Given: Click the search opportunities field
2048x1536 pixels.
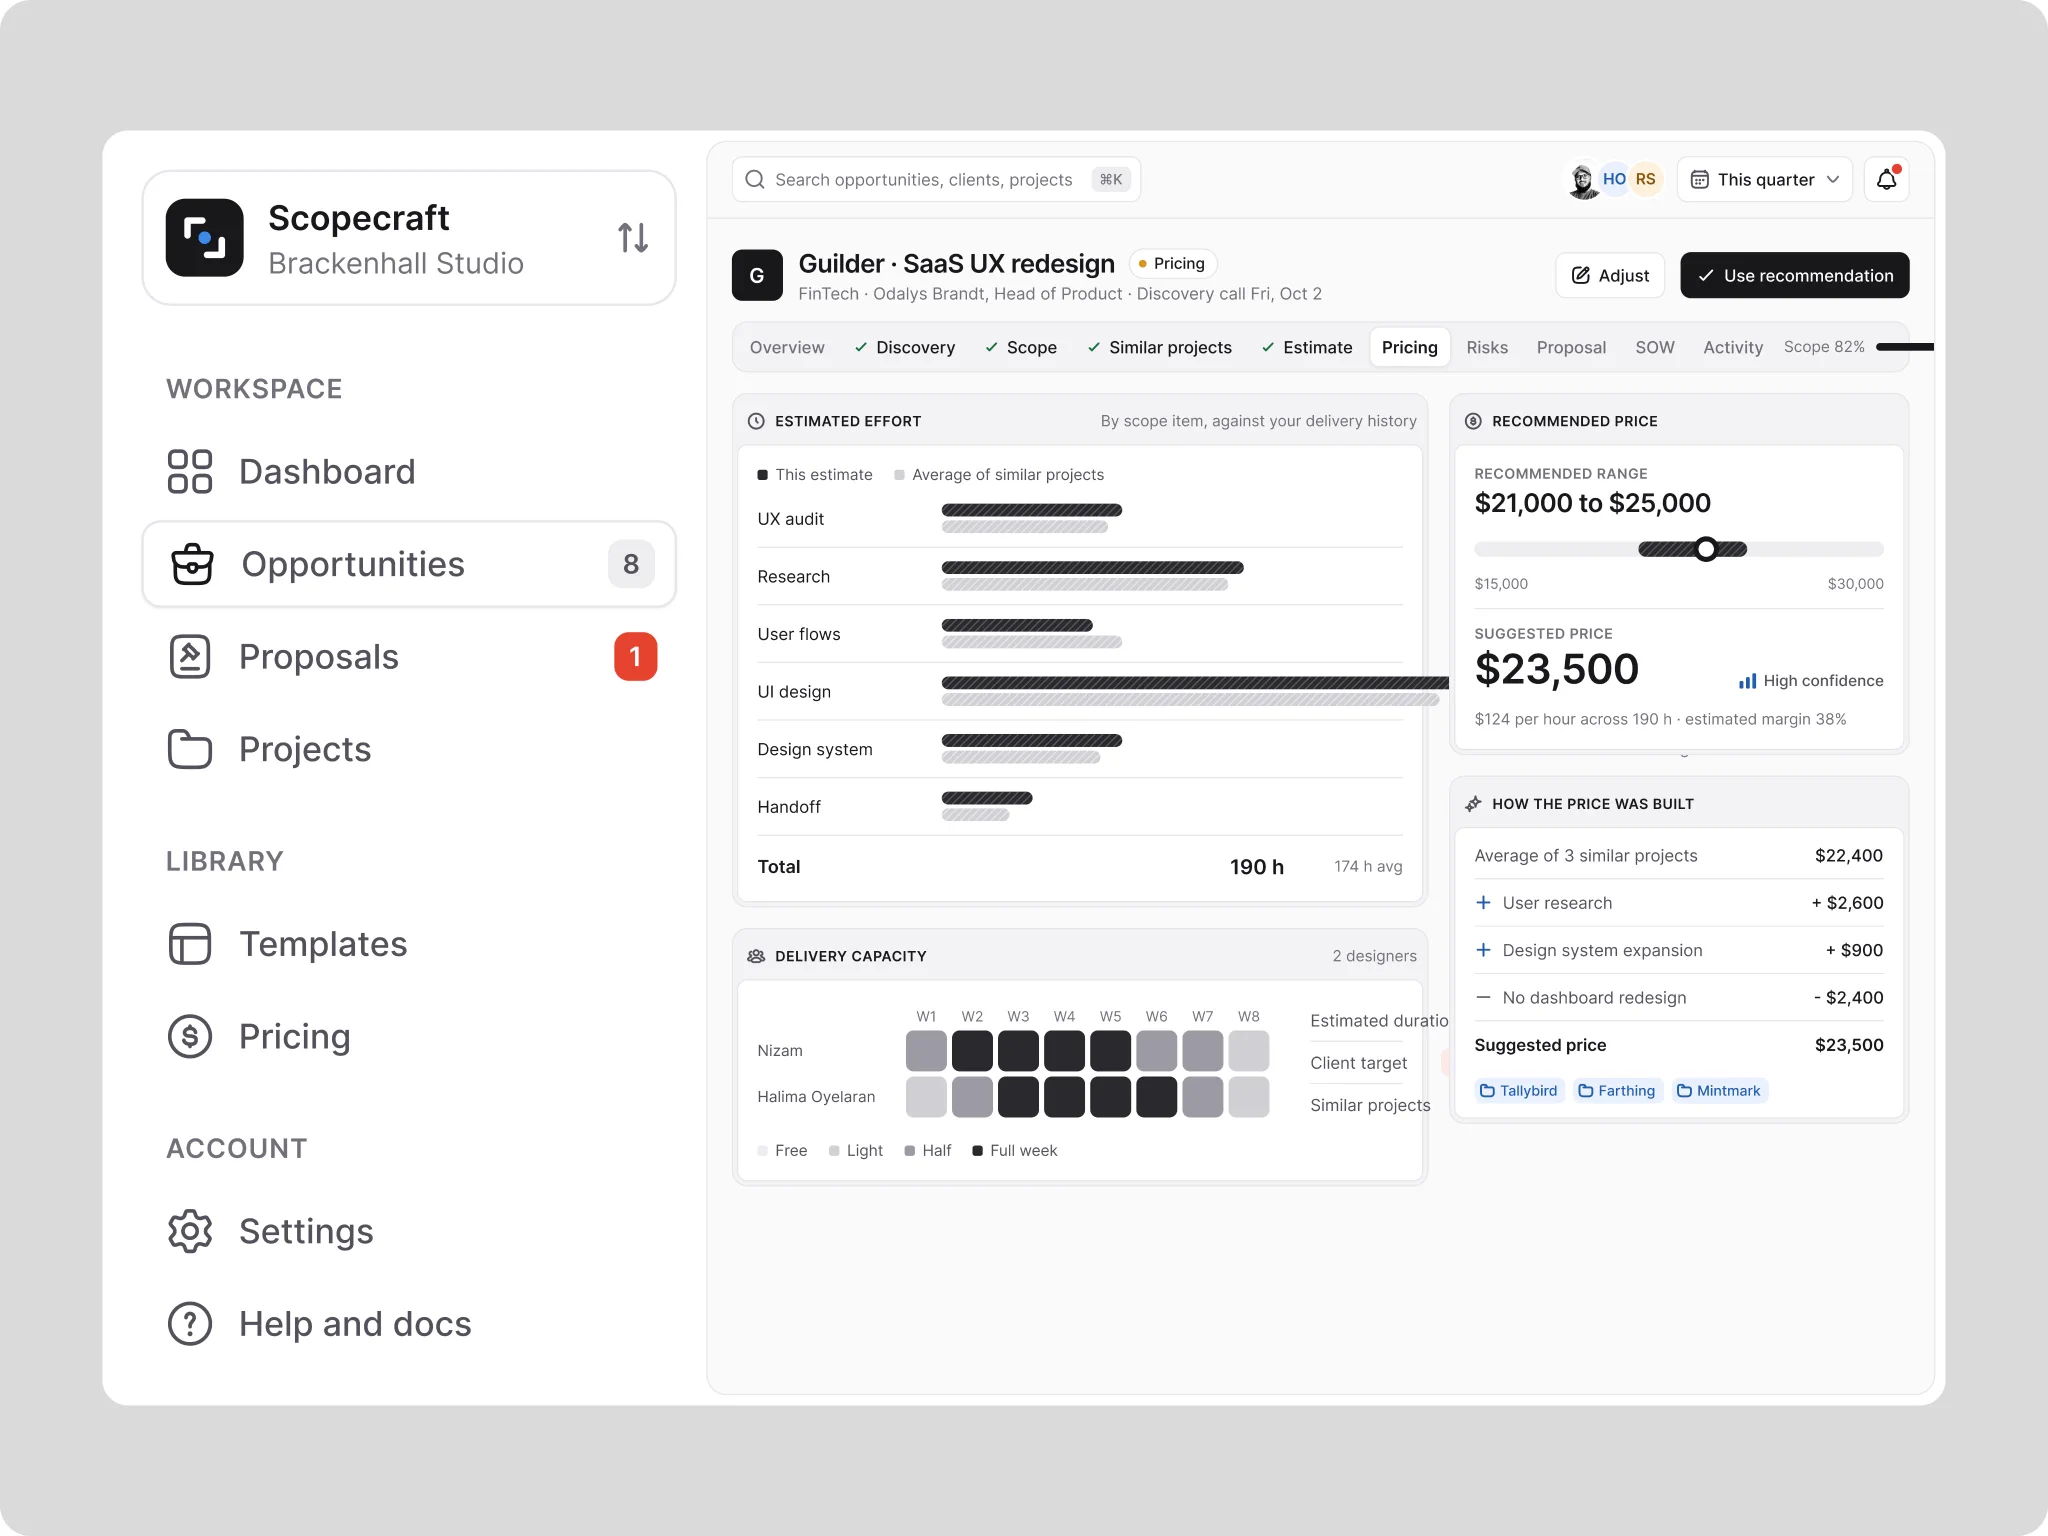Looking at the screenshot, I should [x=936, y=179].
